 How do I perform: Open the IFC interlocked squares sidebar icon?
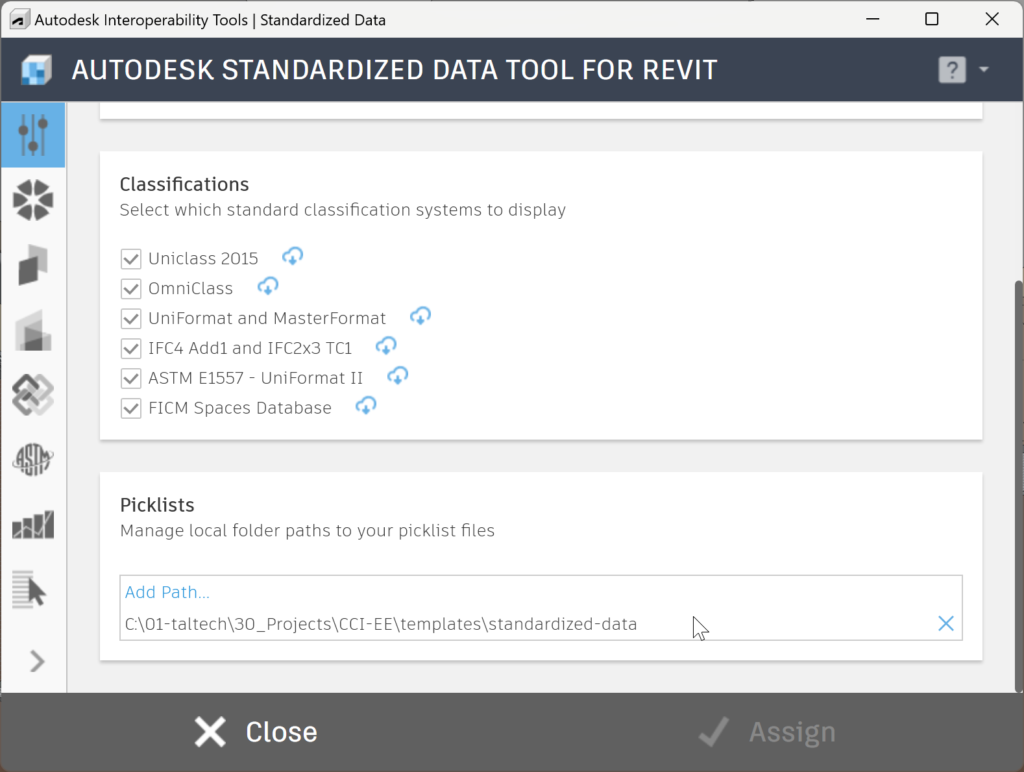click(33, 395)
